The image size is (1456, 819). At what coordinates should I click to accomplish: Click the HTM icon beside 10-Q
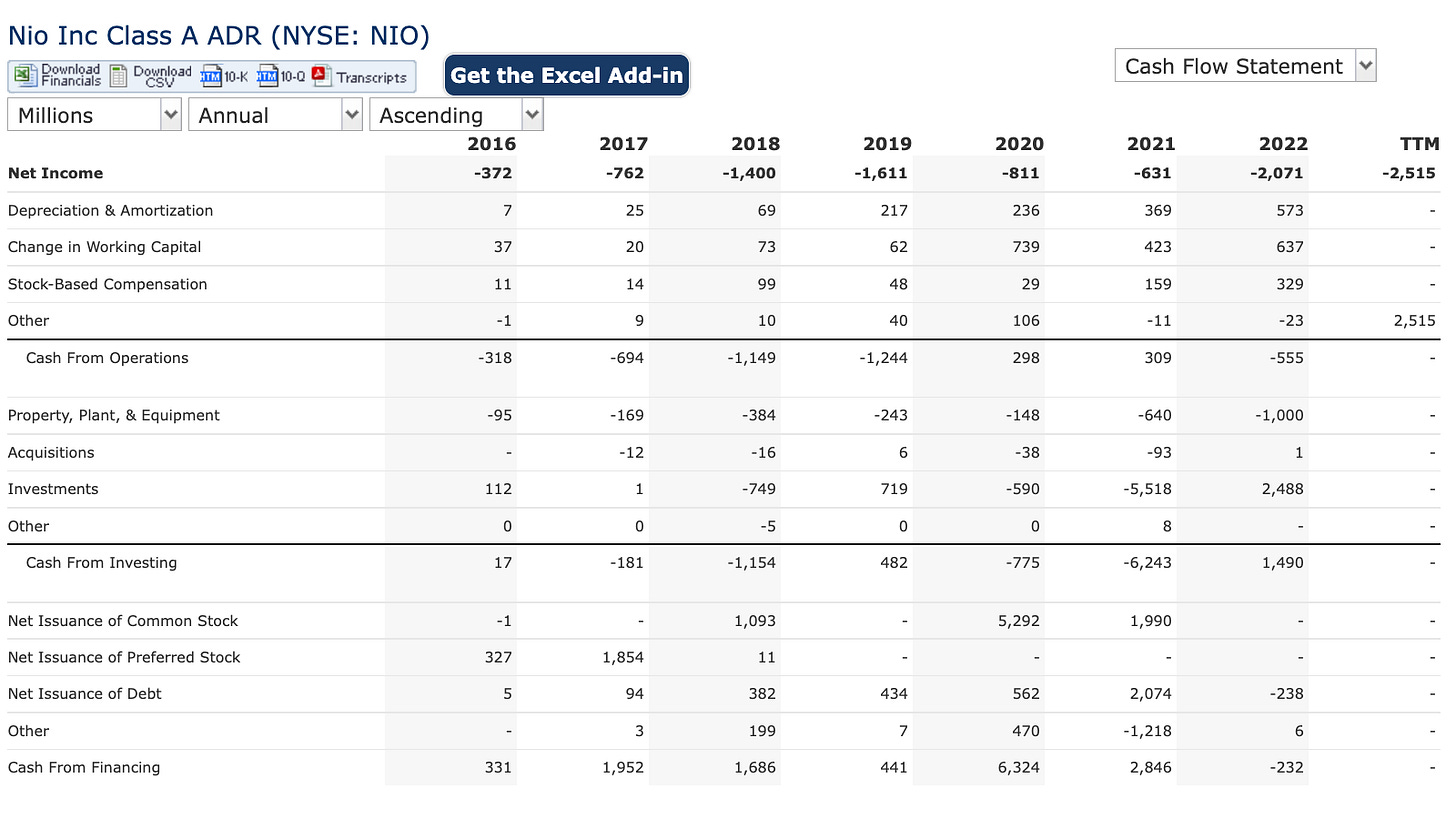(267, 76)
